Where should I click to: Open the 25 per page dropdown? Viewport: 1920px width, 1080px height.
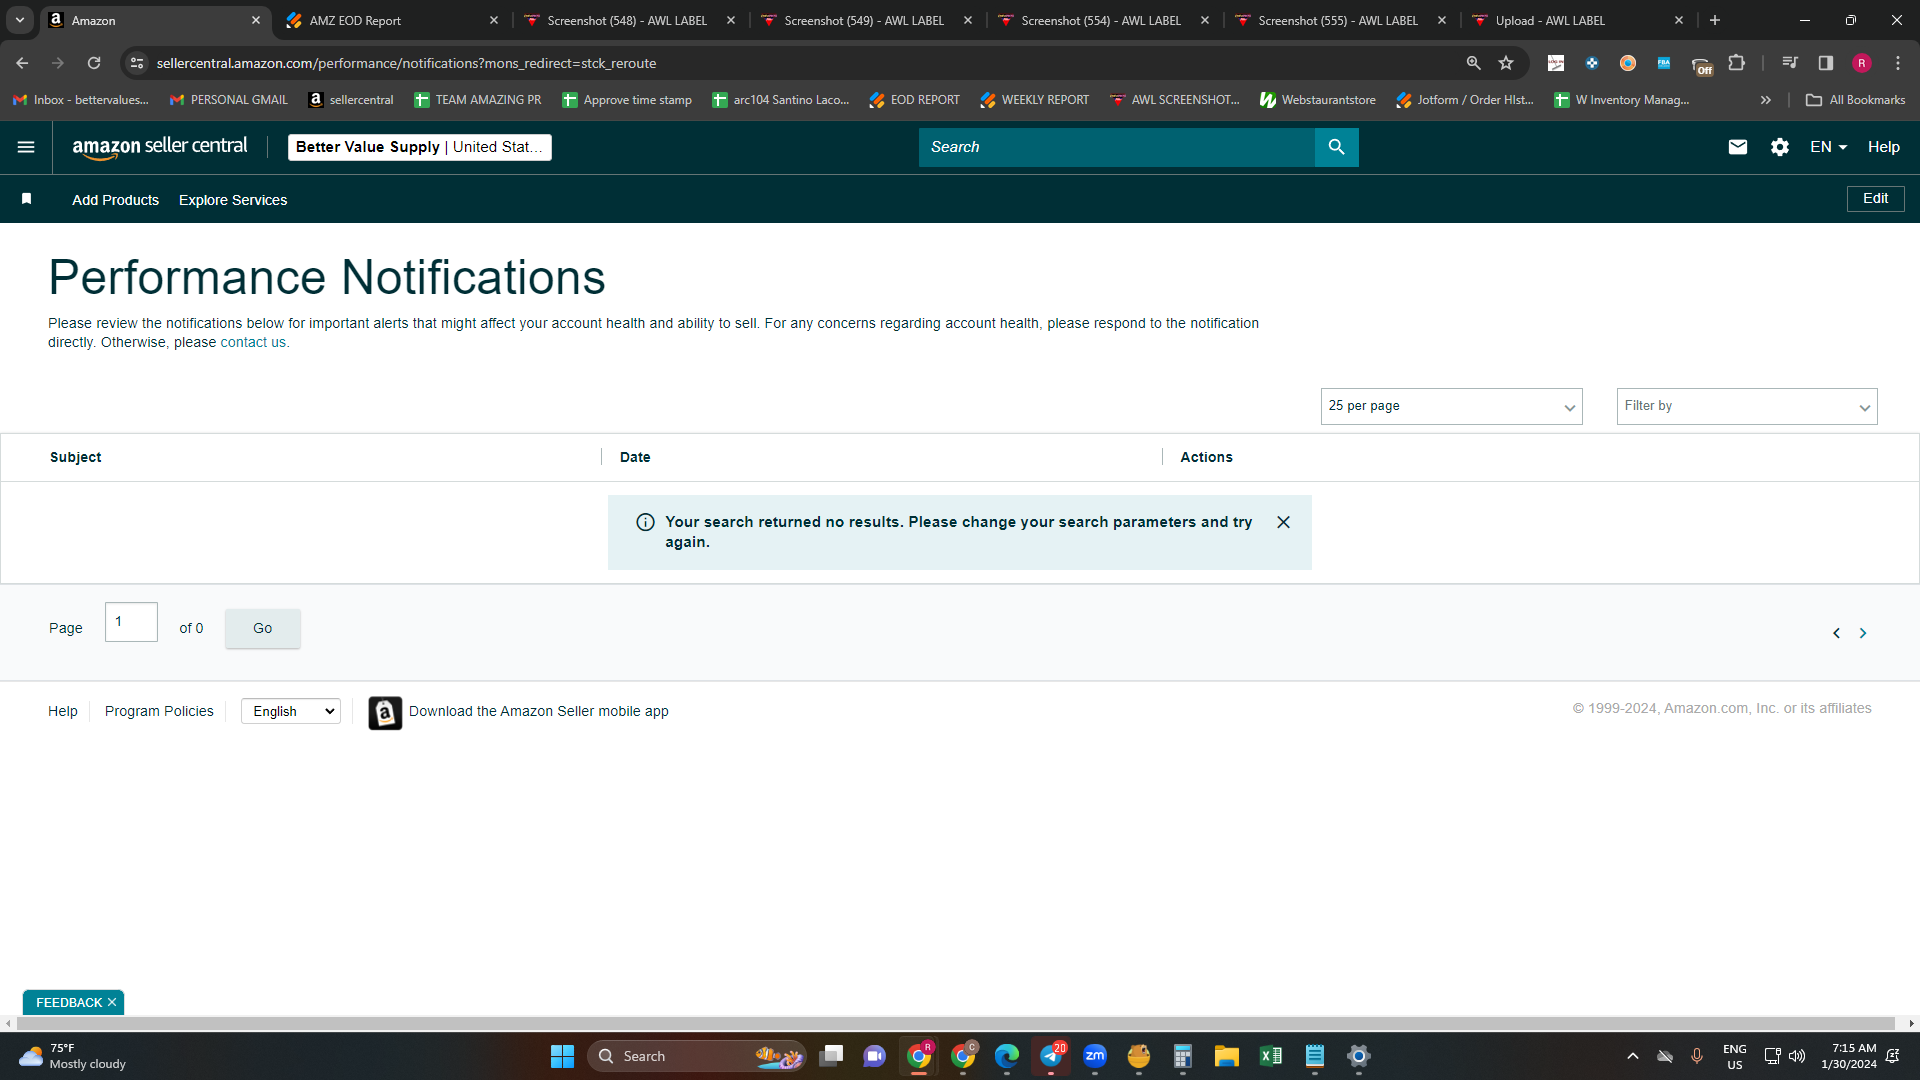click(x=1451, y=406)
